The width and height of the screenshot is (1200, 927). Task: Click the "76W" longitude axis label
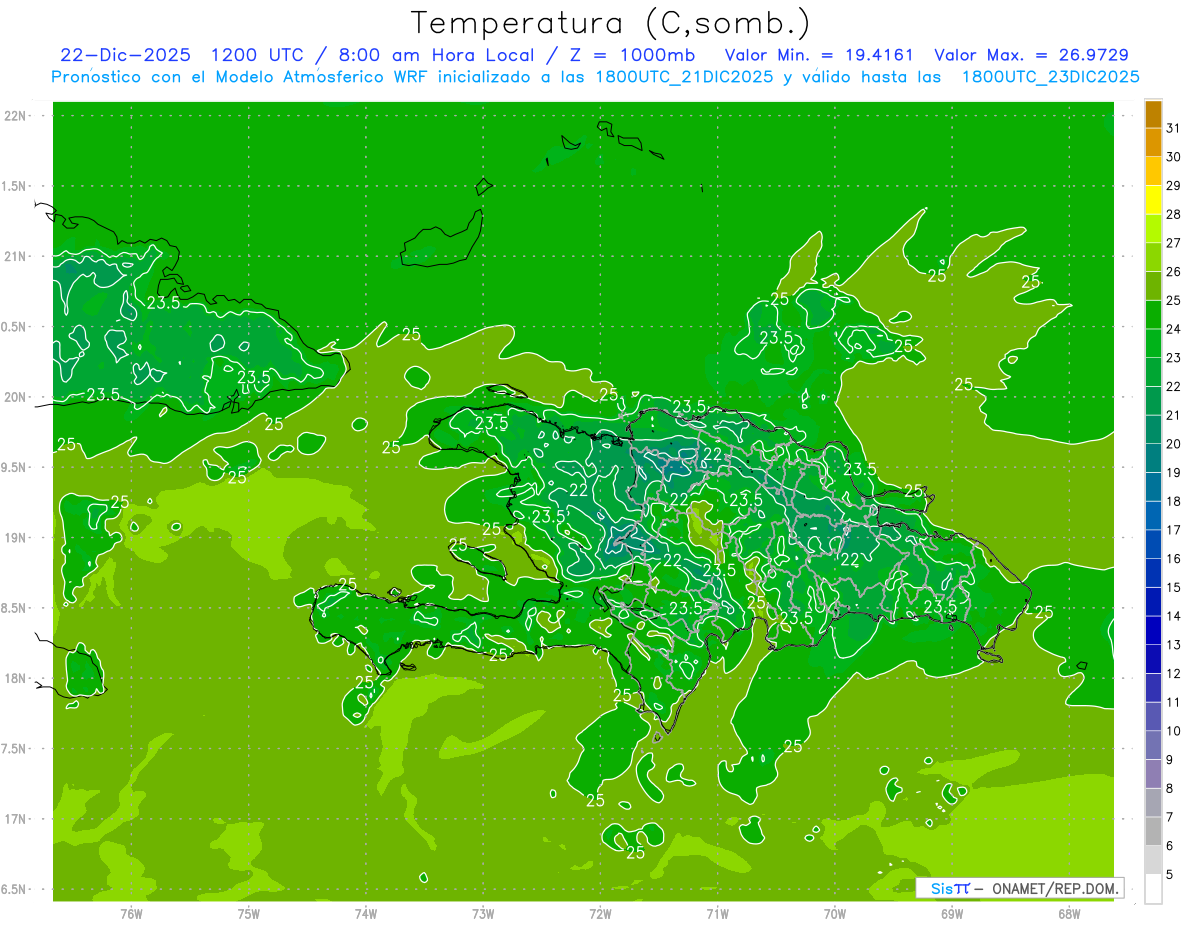(x=131, y=913)
